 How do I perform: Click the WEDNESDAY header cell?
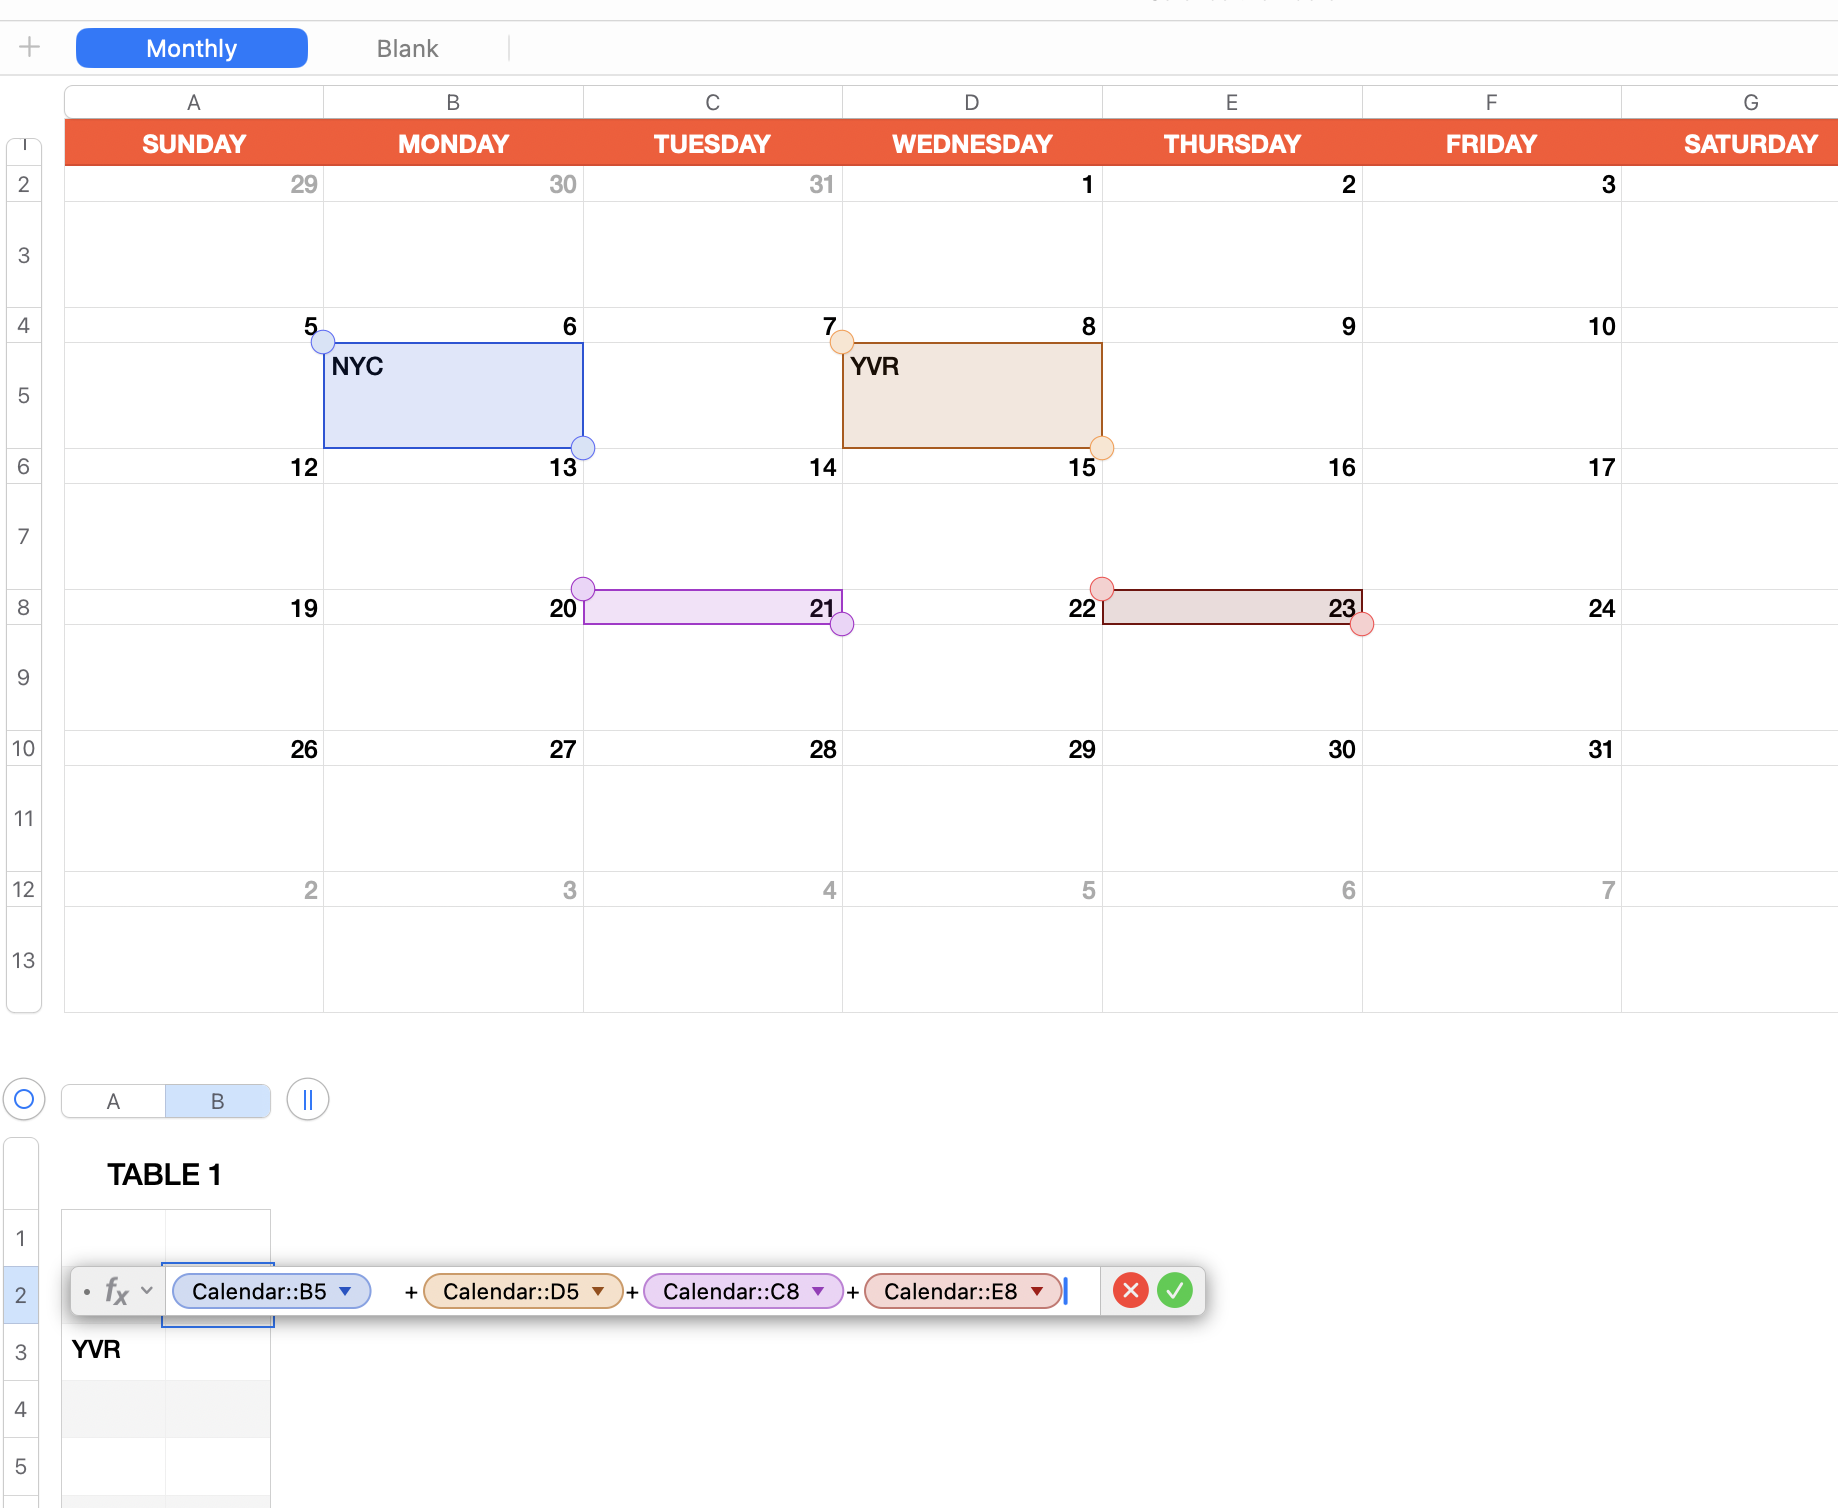click(973, 144)
